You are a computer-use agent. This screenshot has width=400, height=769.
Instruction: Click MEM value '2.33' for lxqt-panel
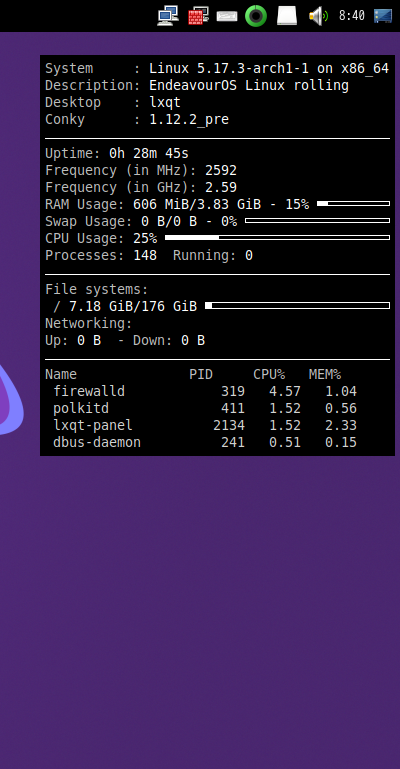(x=341, y=426)
